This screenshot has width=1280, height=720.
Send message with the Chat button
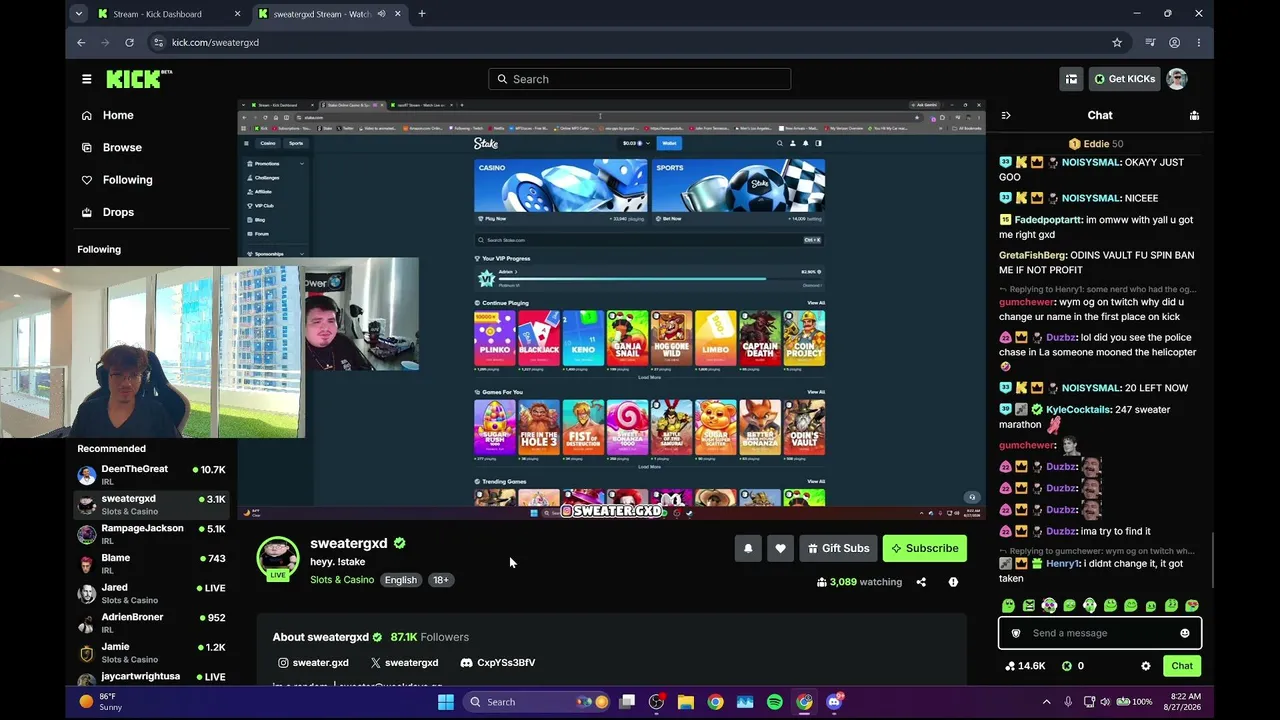pos(1182,666)
